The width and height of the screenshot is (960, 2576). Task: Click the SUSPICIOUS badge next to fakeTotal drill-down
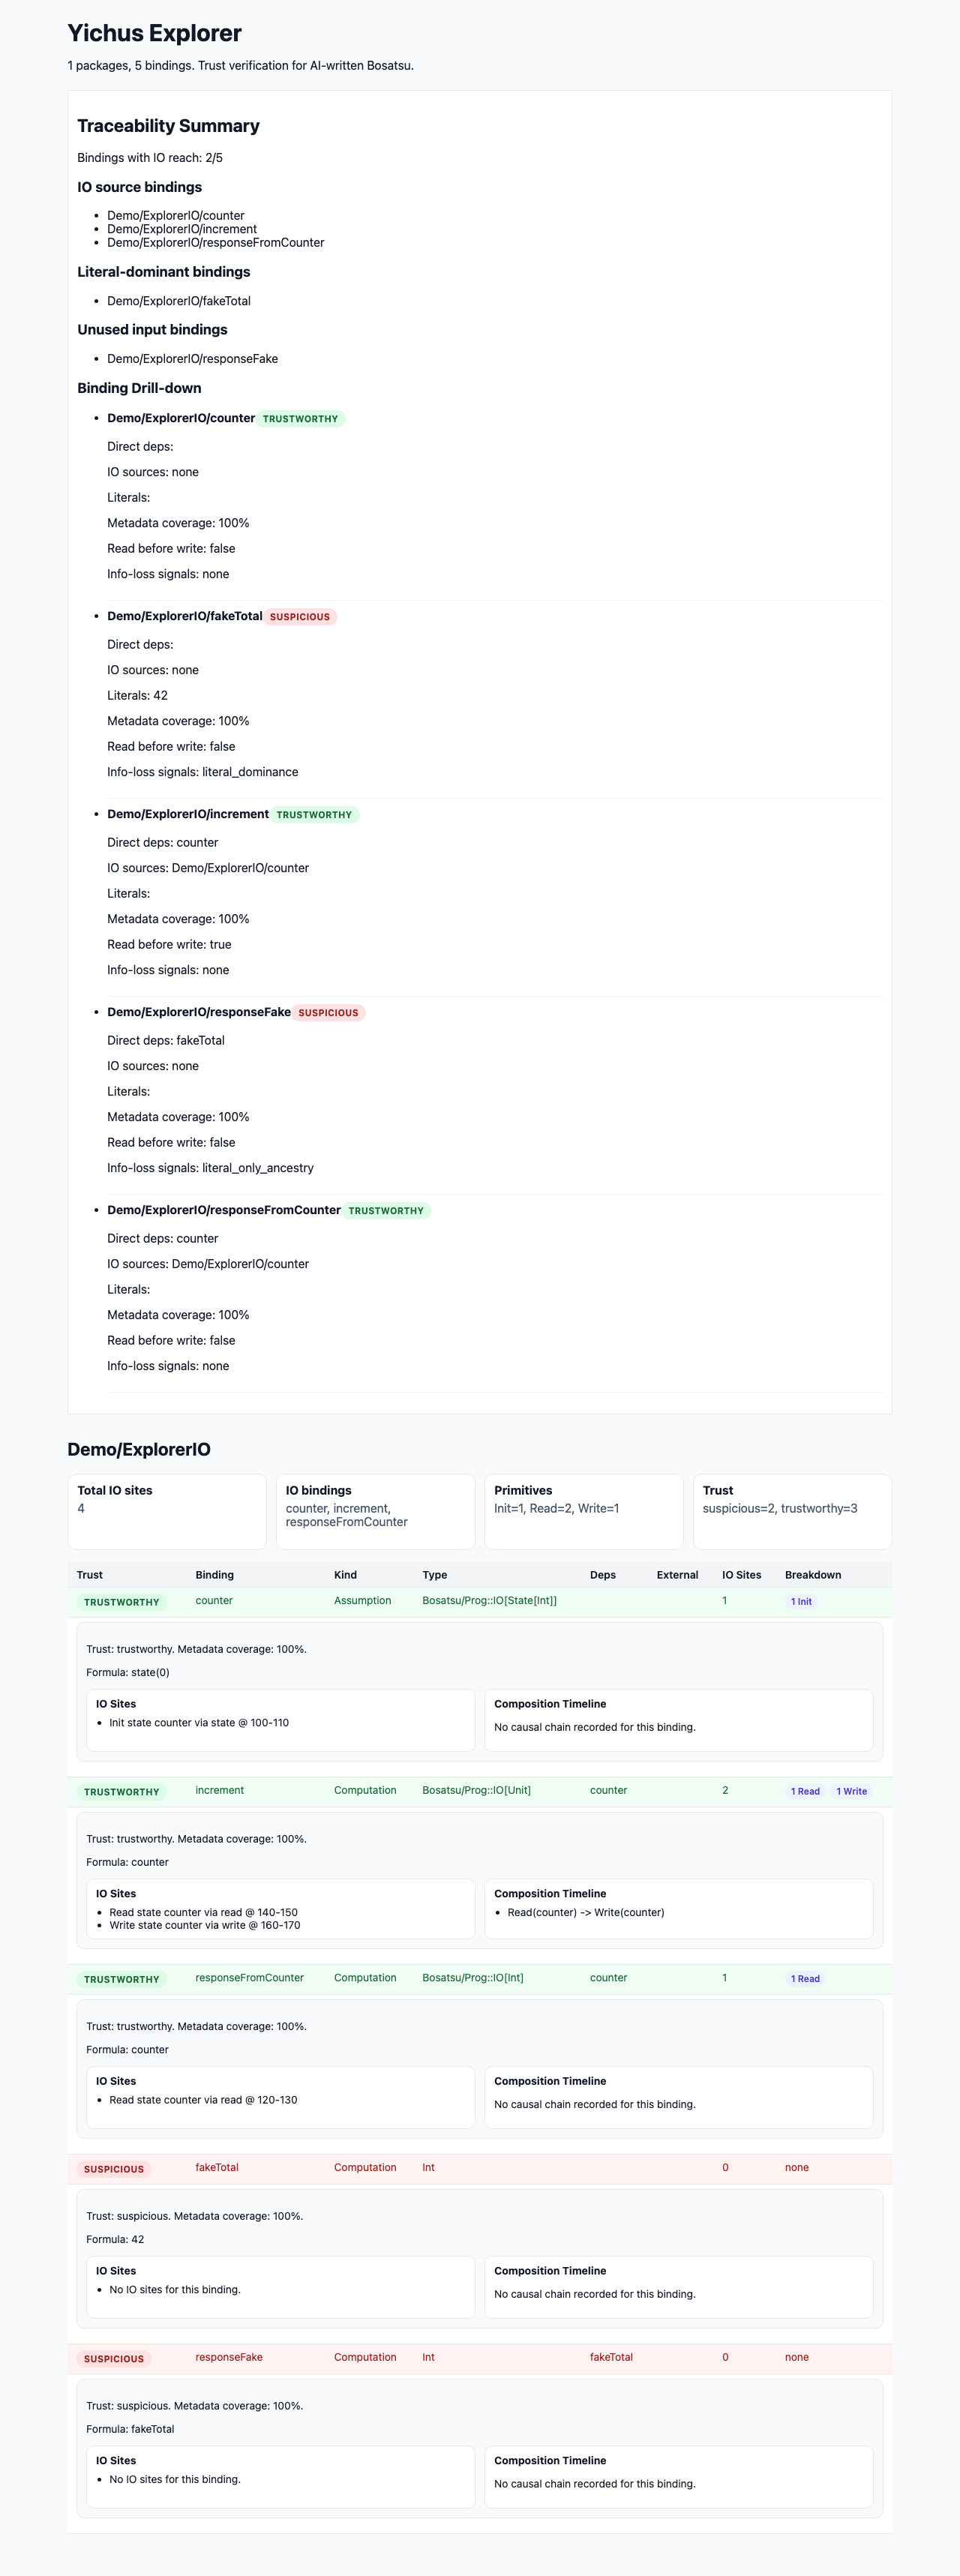coord(300,616)
